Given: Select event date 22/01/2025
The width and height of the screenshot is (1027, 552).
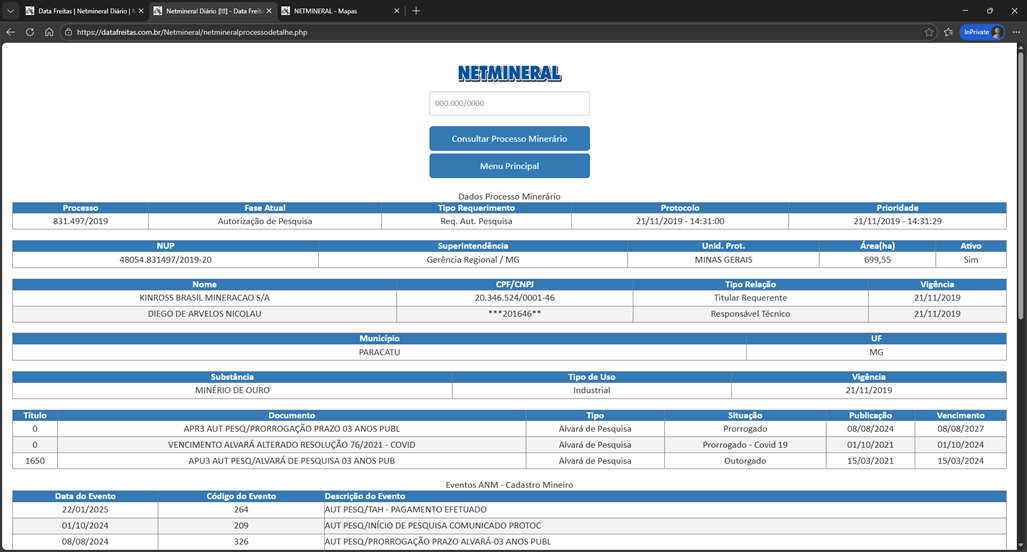Looking at the screenshot, I should click(85, 509).
